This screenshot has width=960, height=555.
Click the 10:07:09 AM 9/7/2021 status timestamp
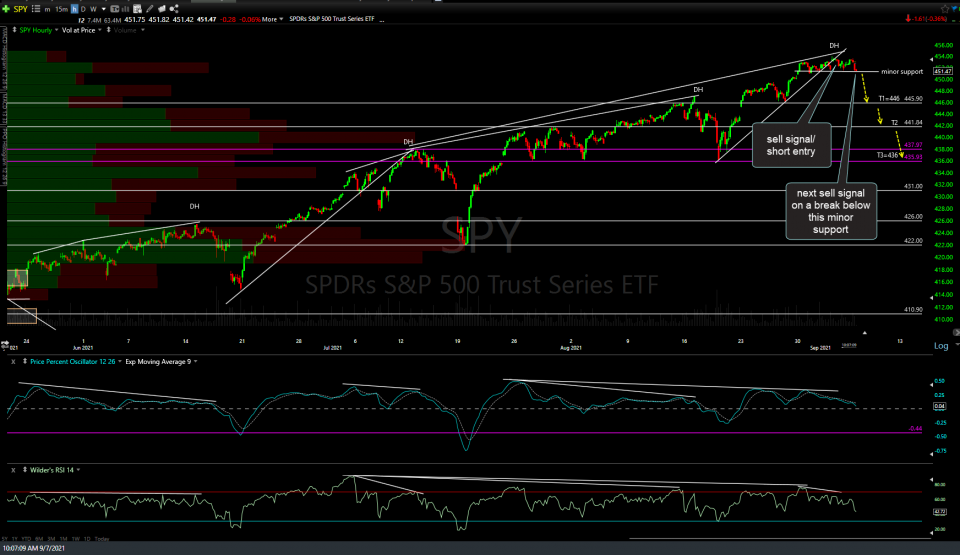(34, 549)
